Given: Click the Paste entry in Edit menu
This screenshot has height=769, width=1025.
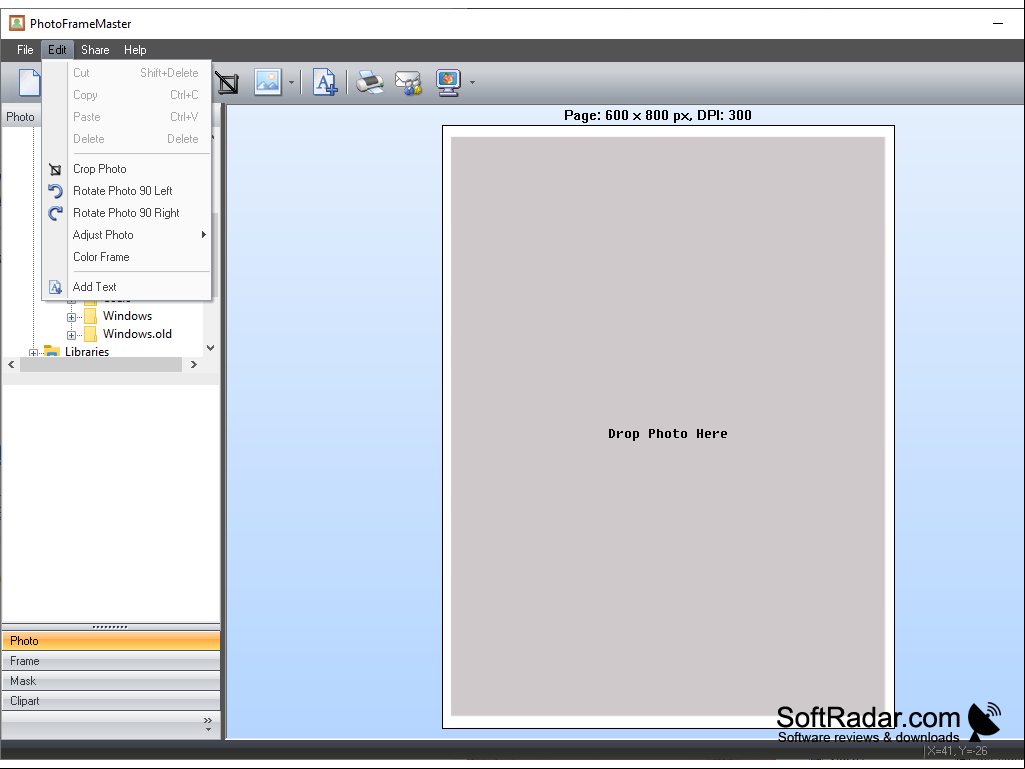Looking at the screenshot, I should (x=127, y=117).
